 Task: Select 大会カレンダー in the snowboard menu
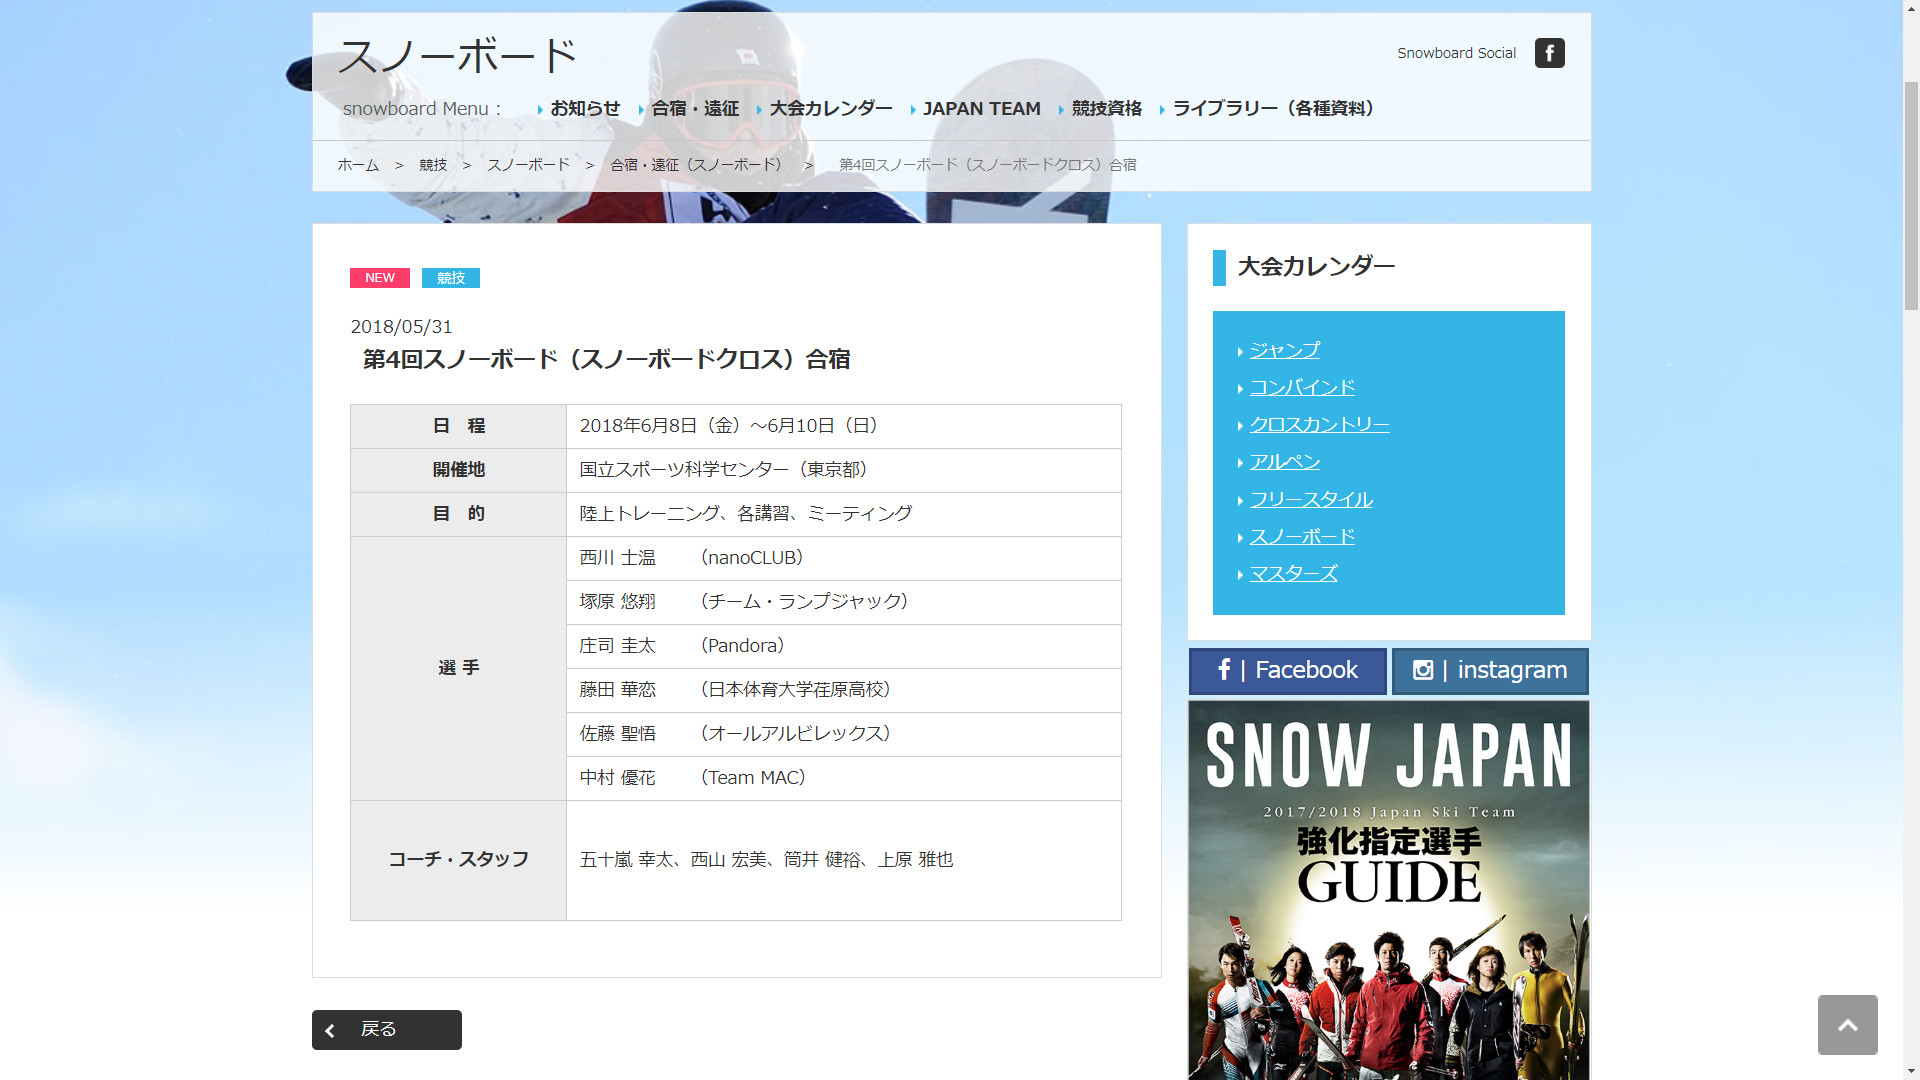click(x=830, y=109)
